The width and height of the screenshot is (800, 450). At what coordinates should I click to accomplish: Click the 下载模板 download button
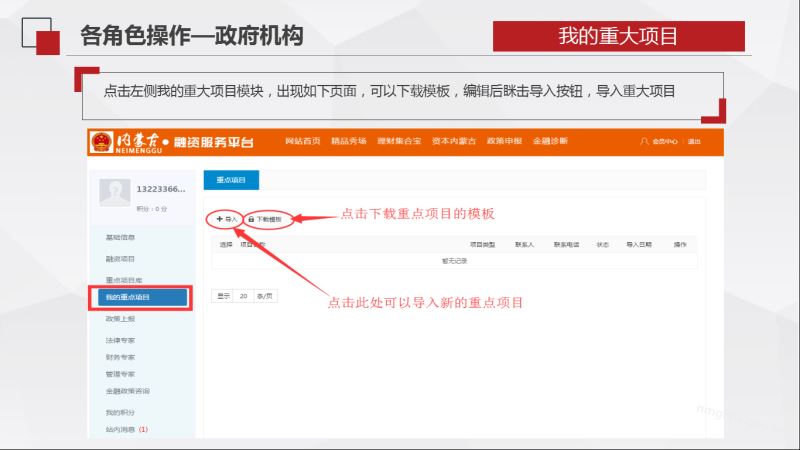coord(266,218)
